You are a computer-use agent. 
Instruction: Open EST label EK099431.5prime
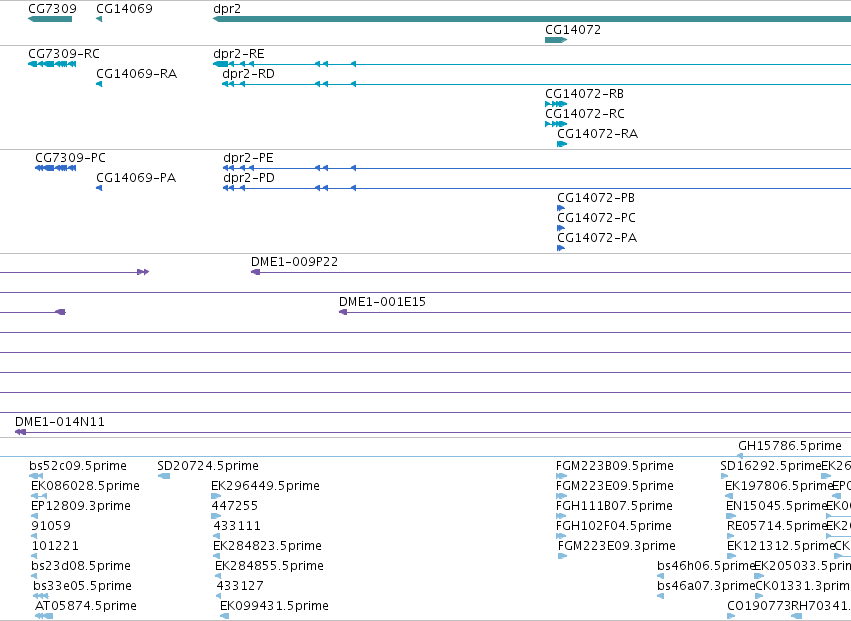point(274,607)
